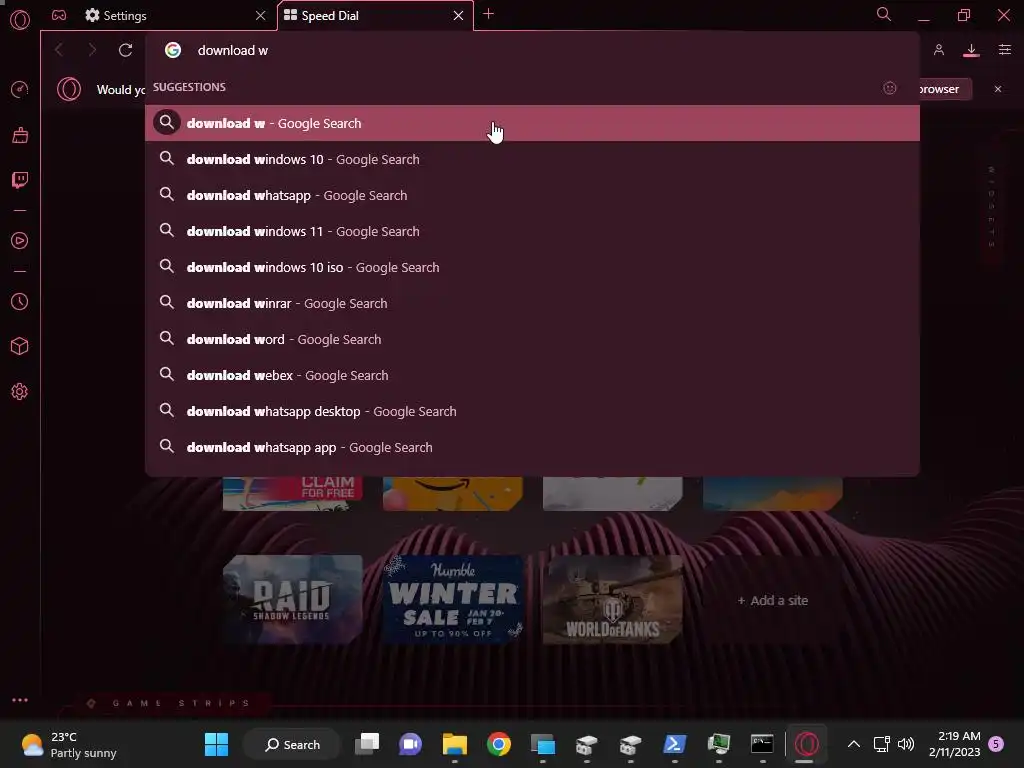This screenshot has width=1024, height=768.
Task: Open the chat app on taskbar
Action: click(411, 744)
